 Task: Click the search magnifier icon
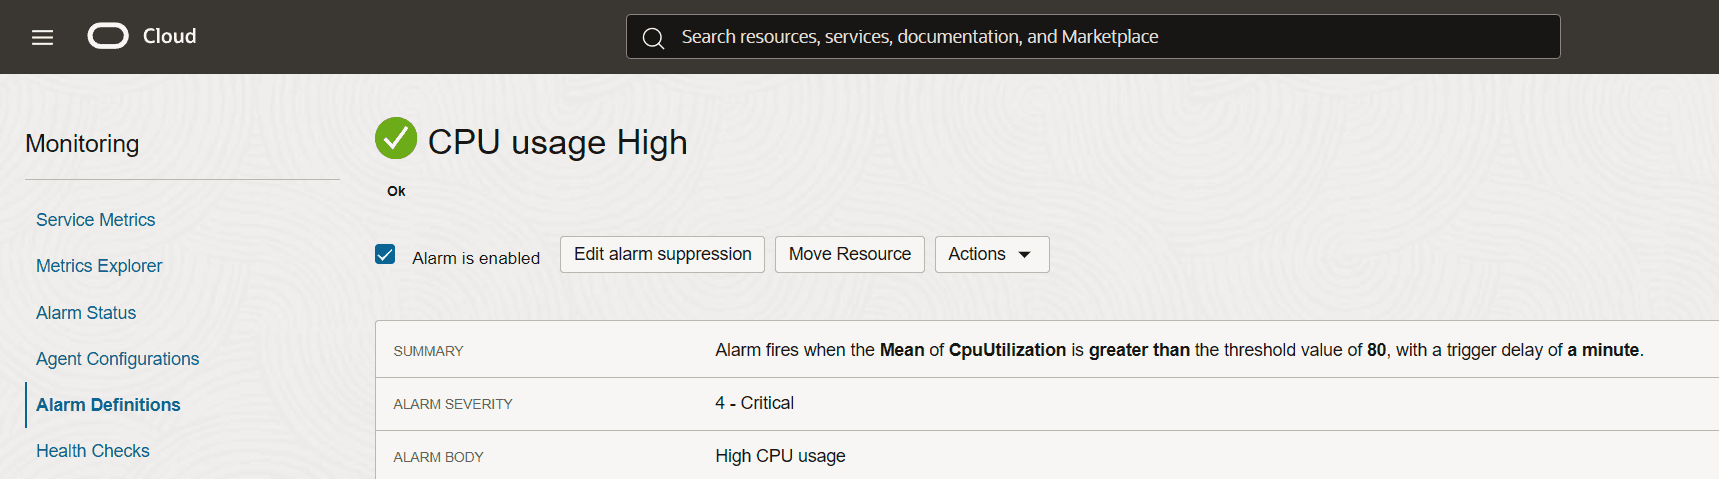tap(653, 38)
